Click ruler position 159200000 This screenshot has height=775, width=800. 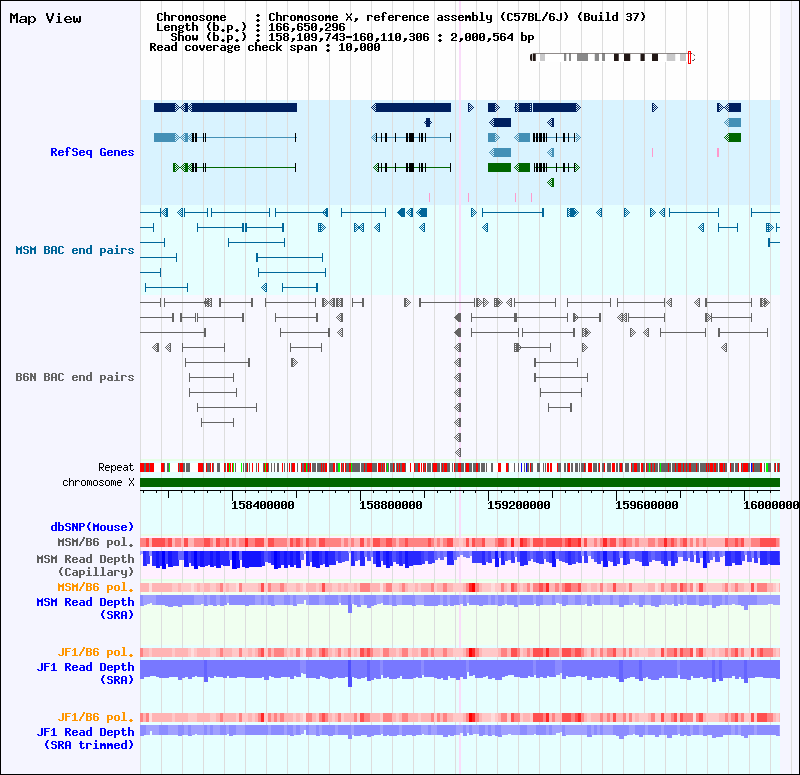pos(519,505)
